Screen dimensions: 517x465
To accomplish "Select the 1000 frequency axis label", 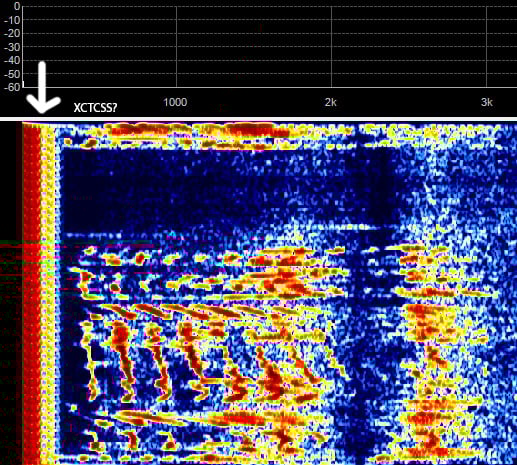I will pyautogui.click(x=175, y=102).
